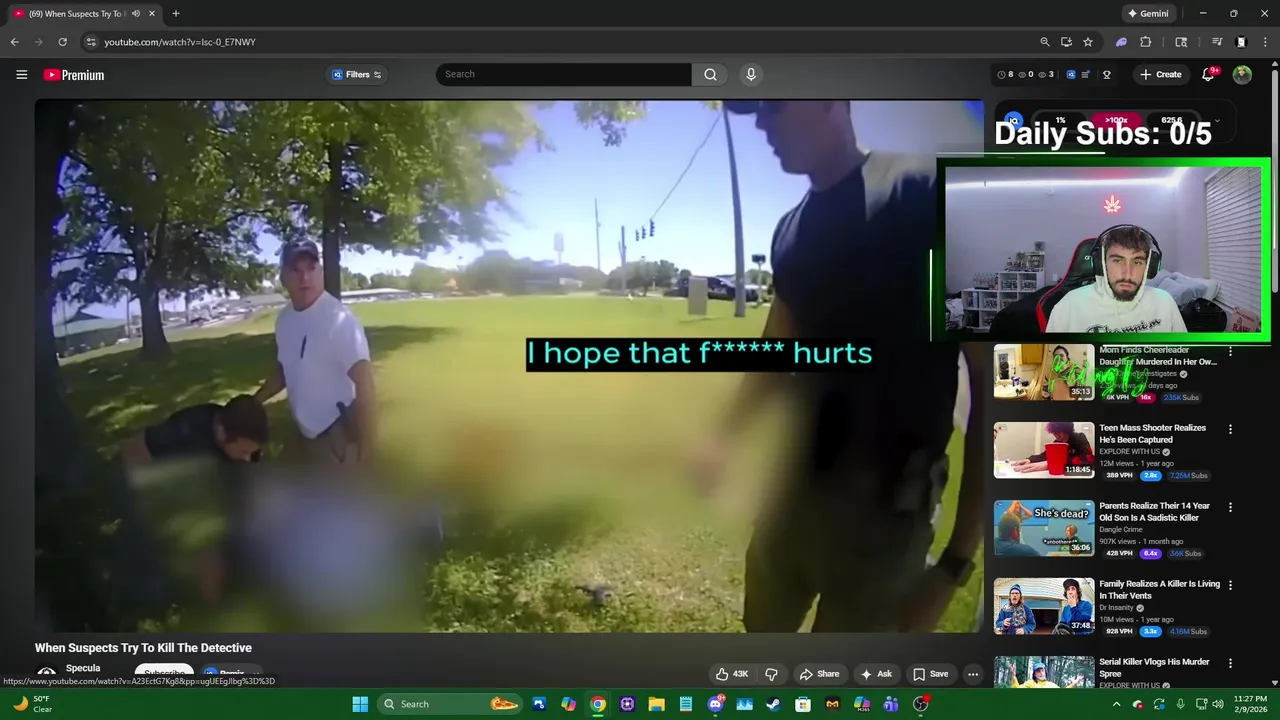
Task: Open the Create menu button
Action: point(1160,75)
